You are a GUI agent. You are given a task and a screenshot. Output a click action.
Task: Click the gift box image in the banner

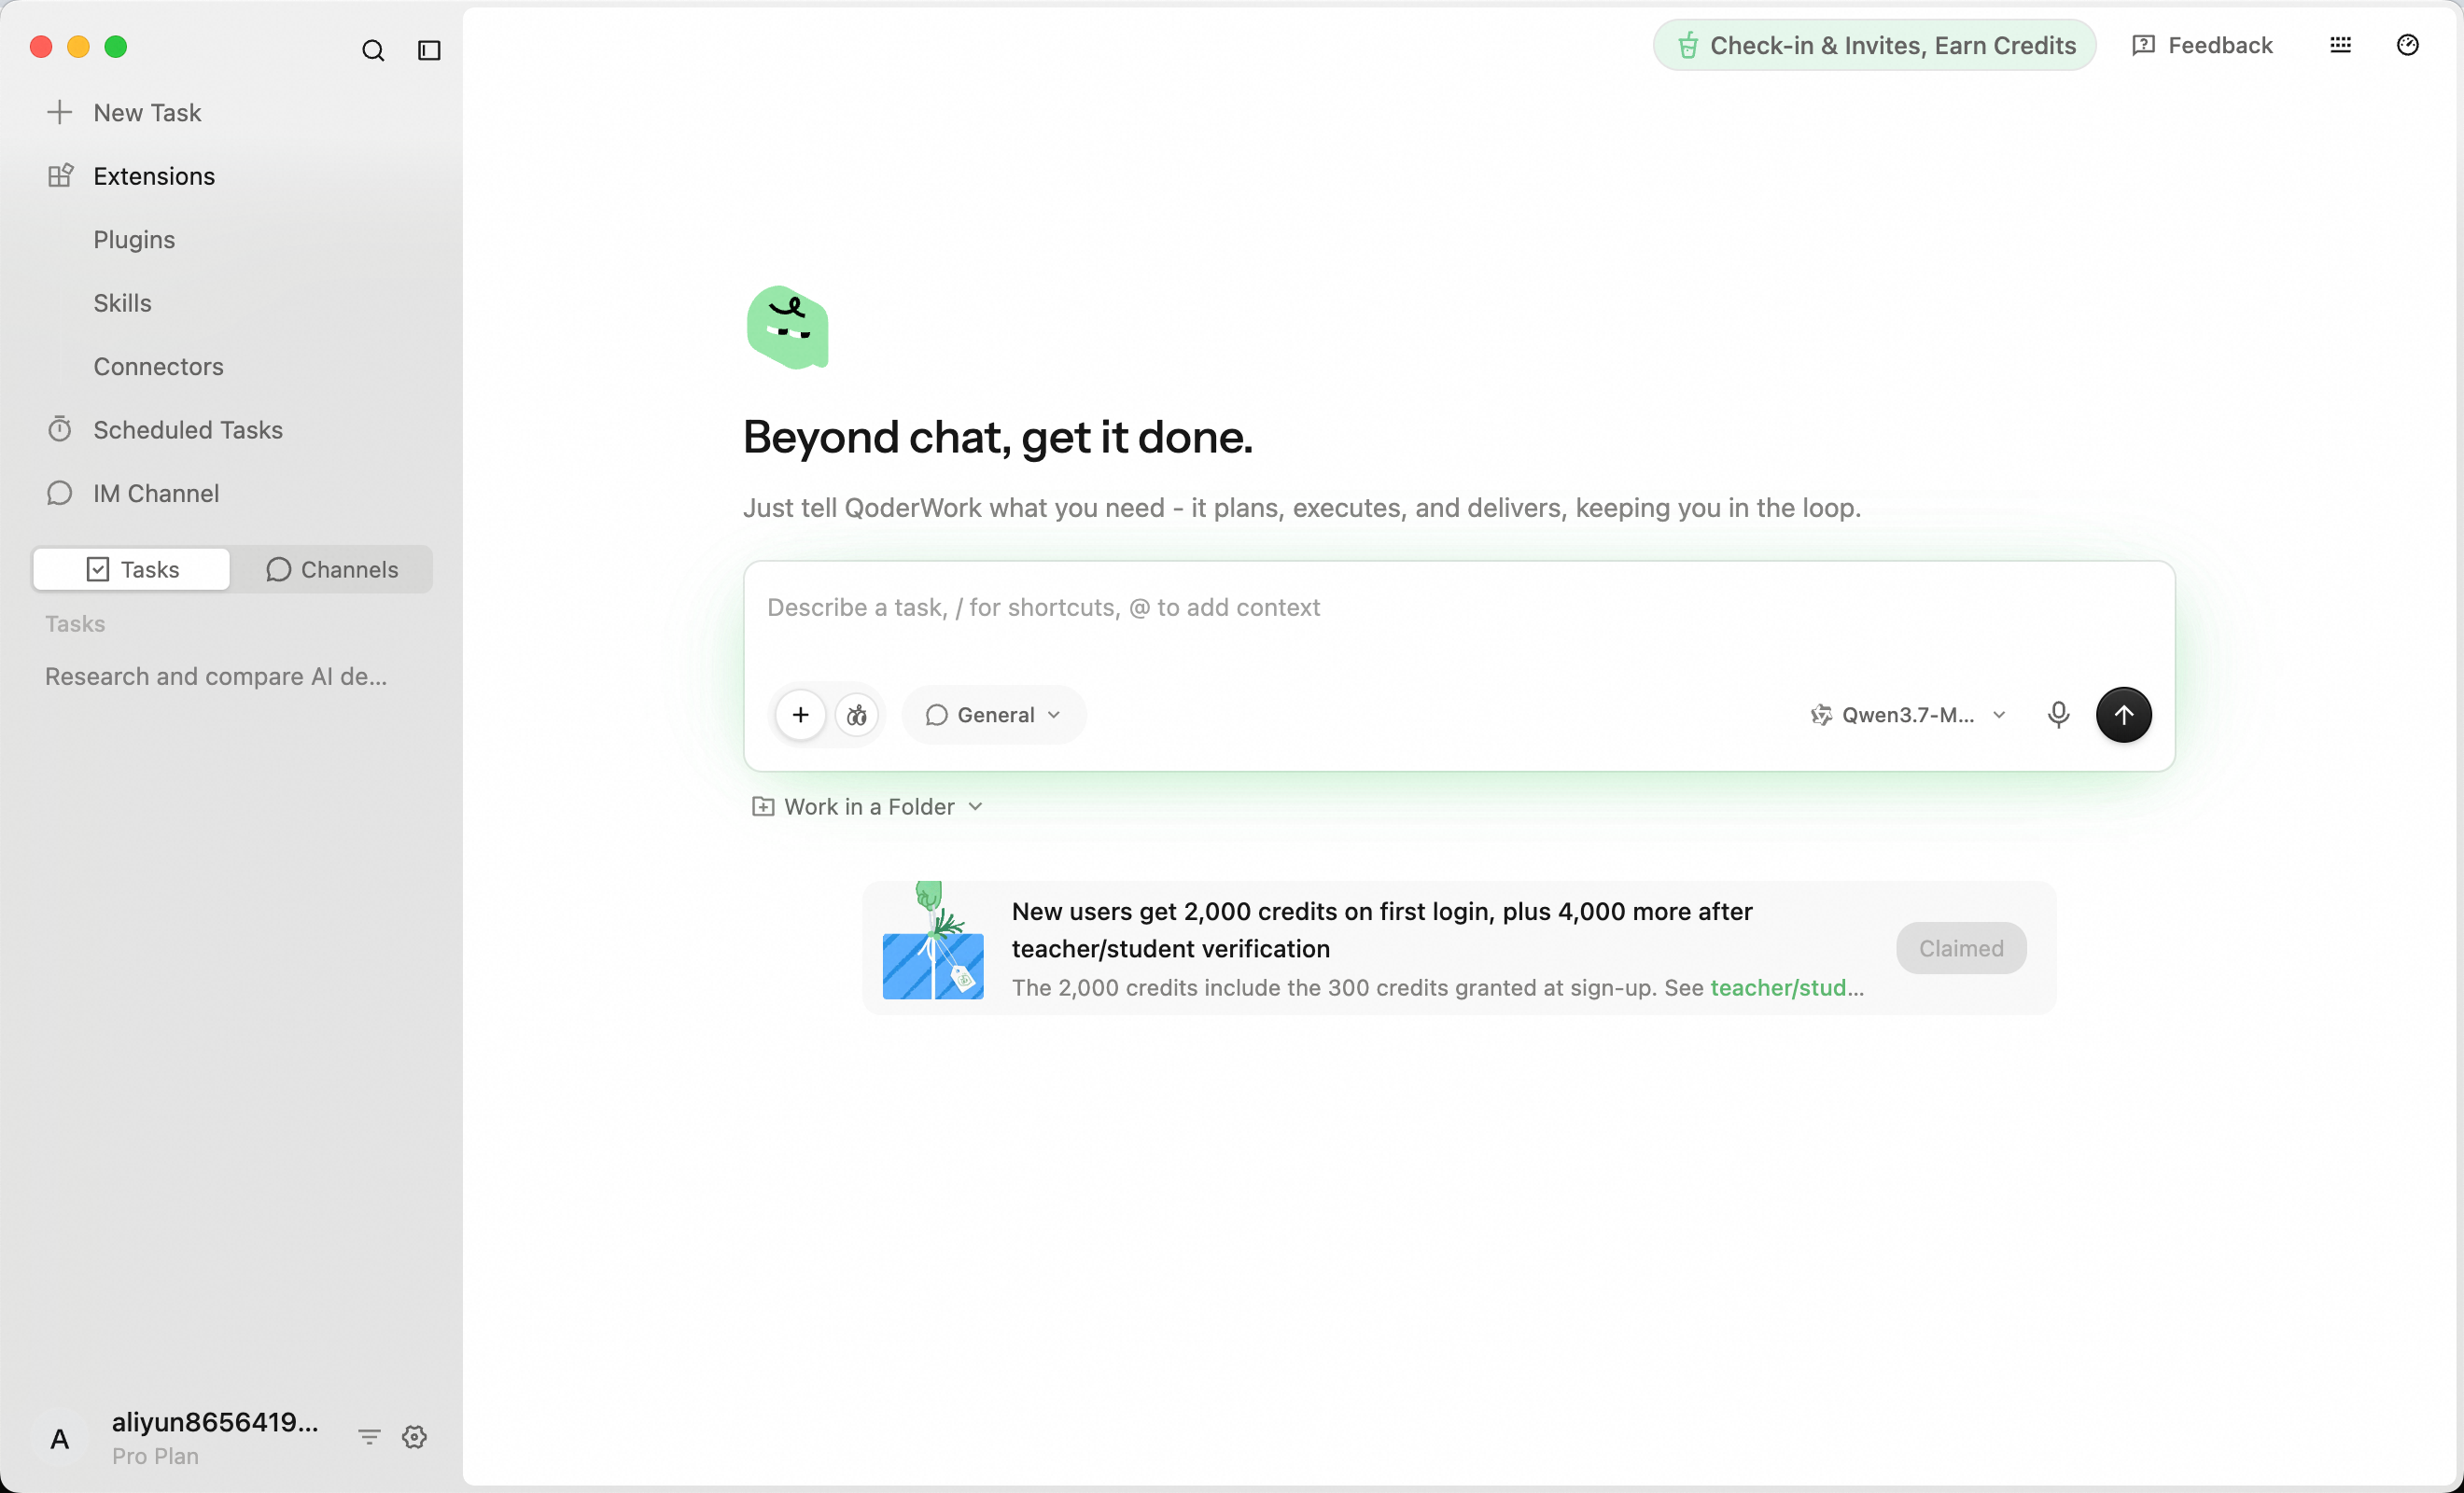click(x=933, y=941)
